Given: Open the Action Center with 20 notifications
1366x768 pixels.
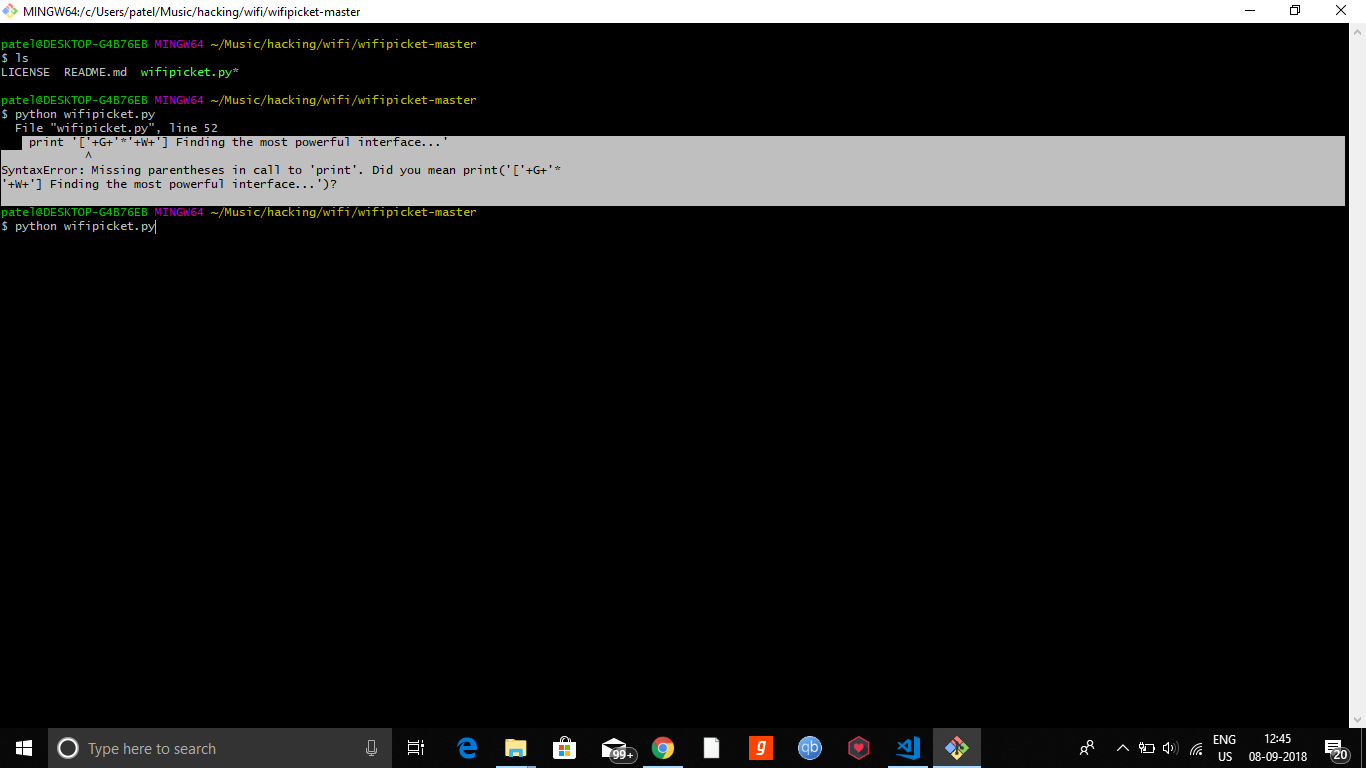Looking at the screenshot, I should (x=1337, y=749).
